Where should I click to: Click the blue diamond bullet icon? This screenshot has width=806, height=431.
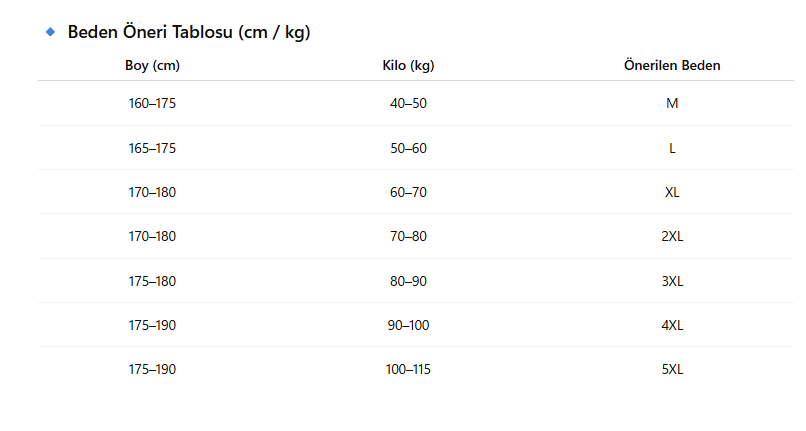coord(51,32)
